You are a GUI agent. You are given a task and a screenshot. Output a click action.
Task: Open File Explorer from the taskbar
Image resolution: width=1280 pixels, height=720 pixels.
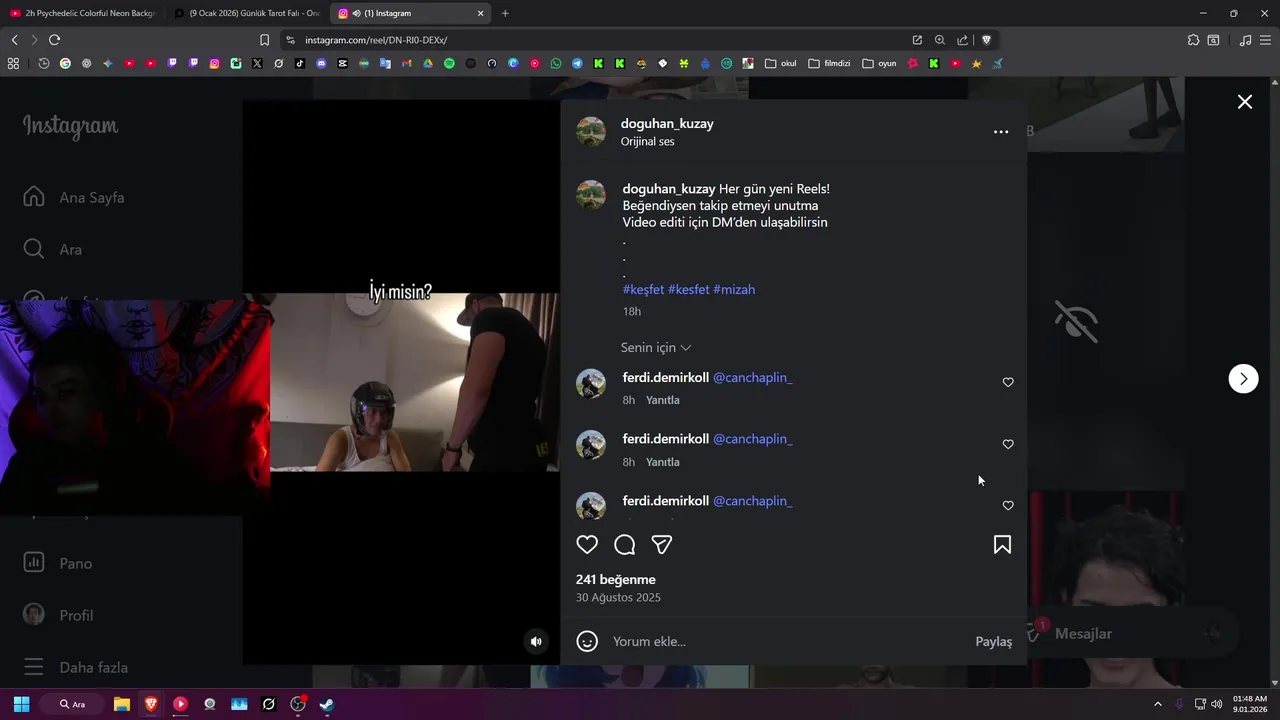pos(121,704)
